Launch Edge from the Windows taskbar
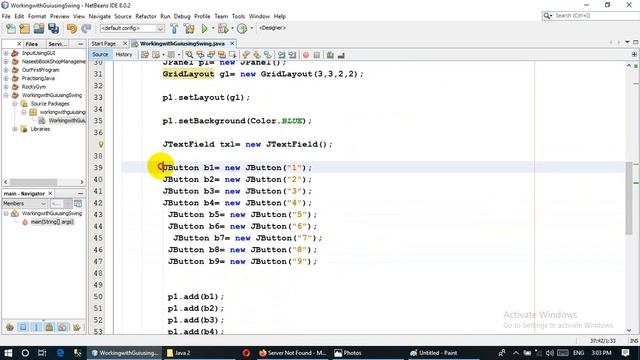The height and width of the screenshot is (360, 640). point(60,353)
